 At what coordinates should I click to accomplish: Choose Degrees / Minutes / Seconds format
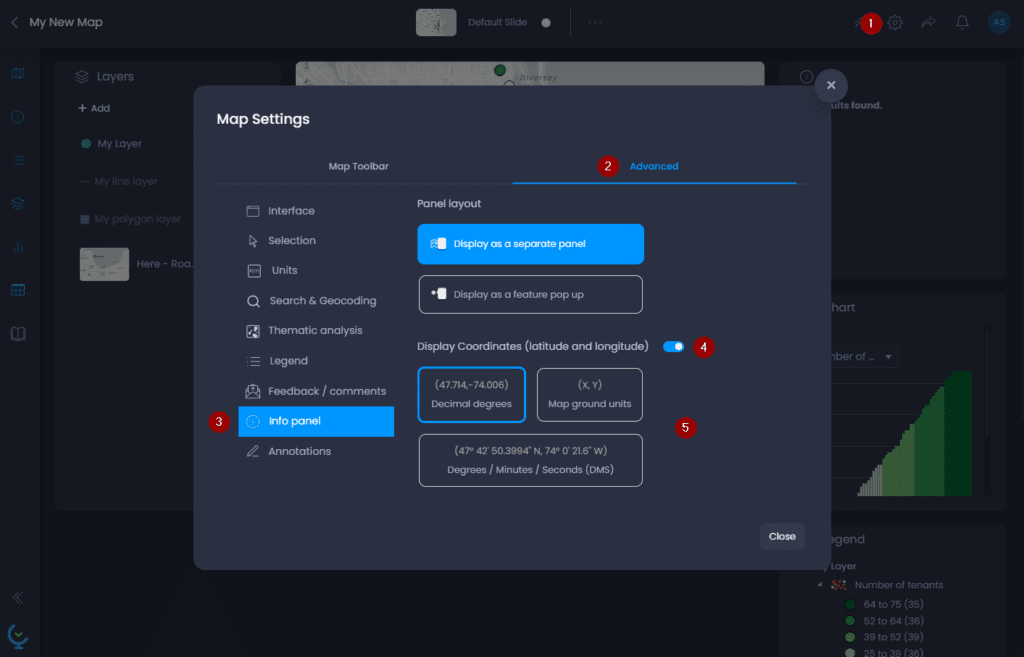530,460
